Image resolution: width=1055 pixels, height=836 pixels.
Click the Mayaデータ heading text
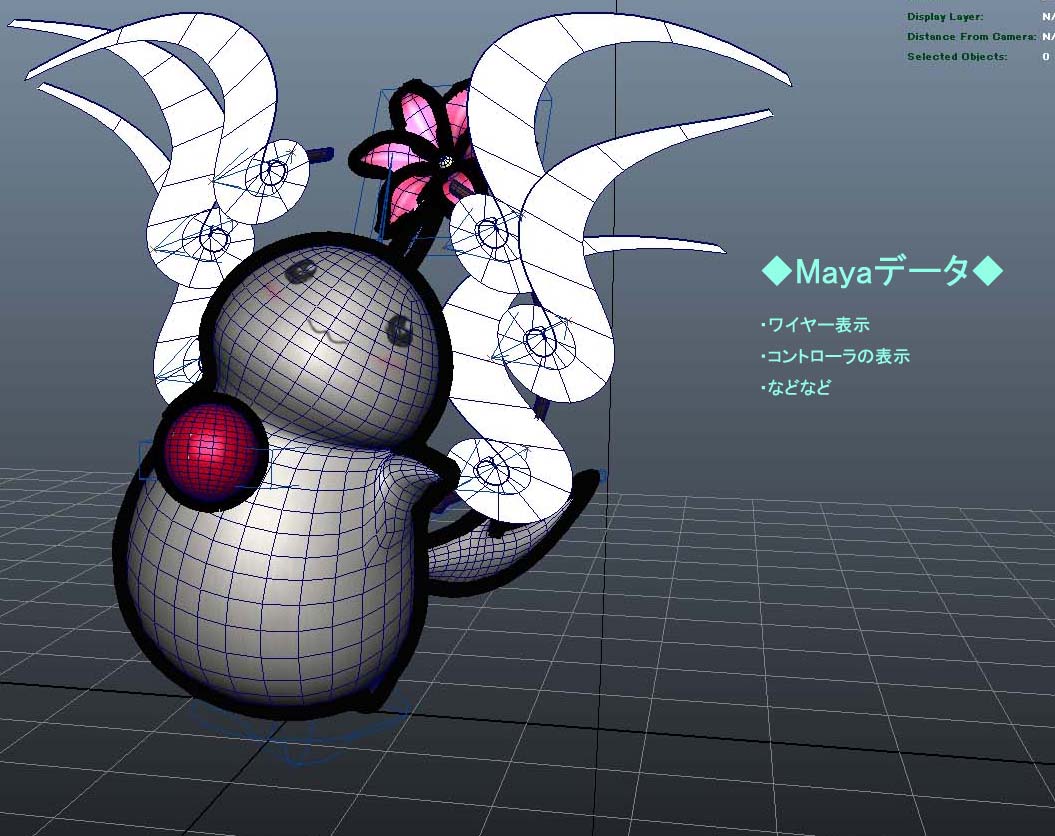[x=882, y=272]
